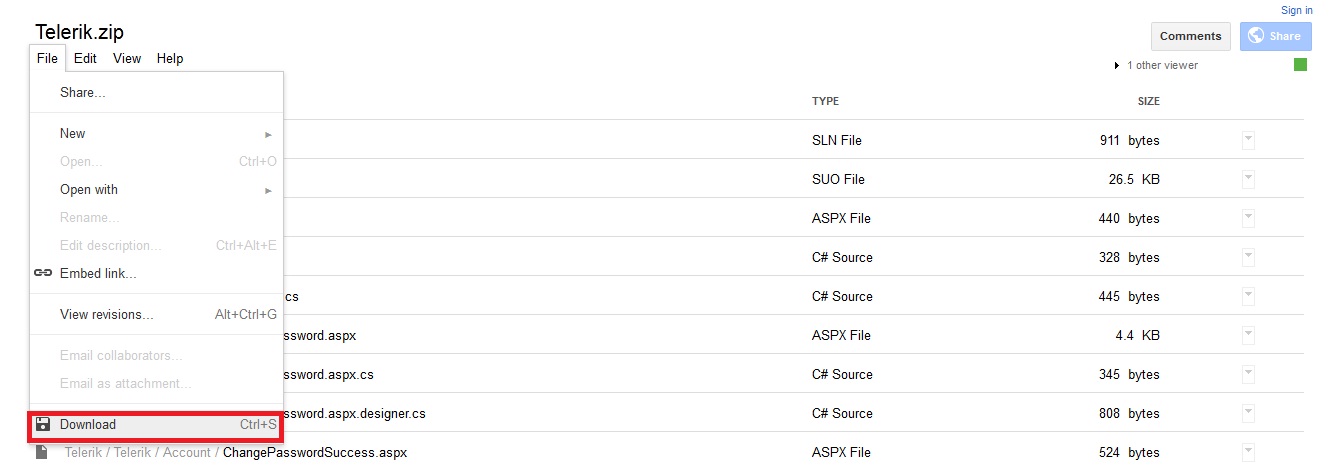Open the dropdown arrow for the 4.4 KB ASPX file

point(1247,335)
